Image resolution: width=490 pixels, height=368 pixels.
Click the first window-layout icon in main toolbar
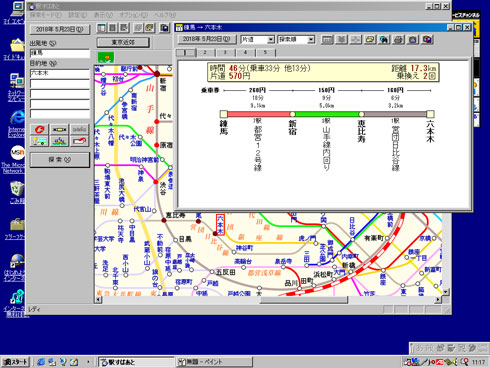[102, 28]
